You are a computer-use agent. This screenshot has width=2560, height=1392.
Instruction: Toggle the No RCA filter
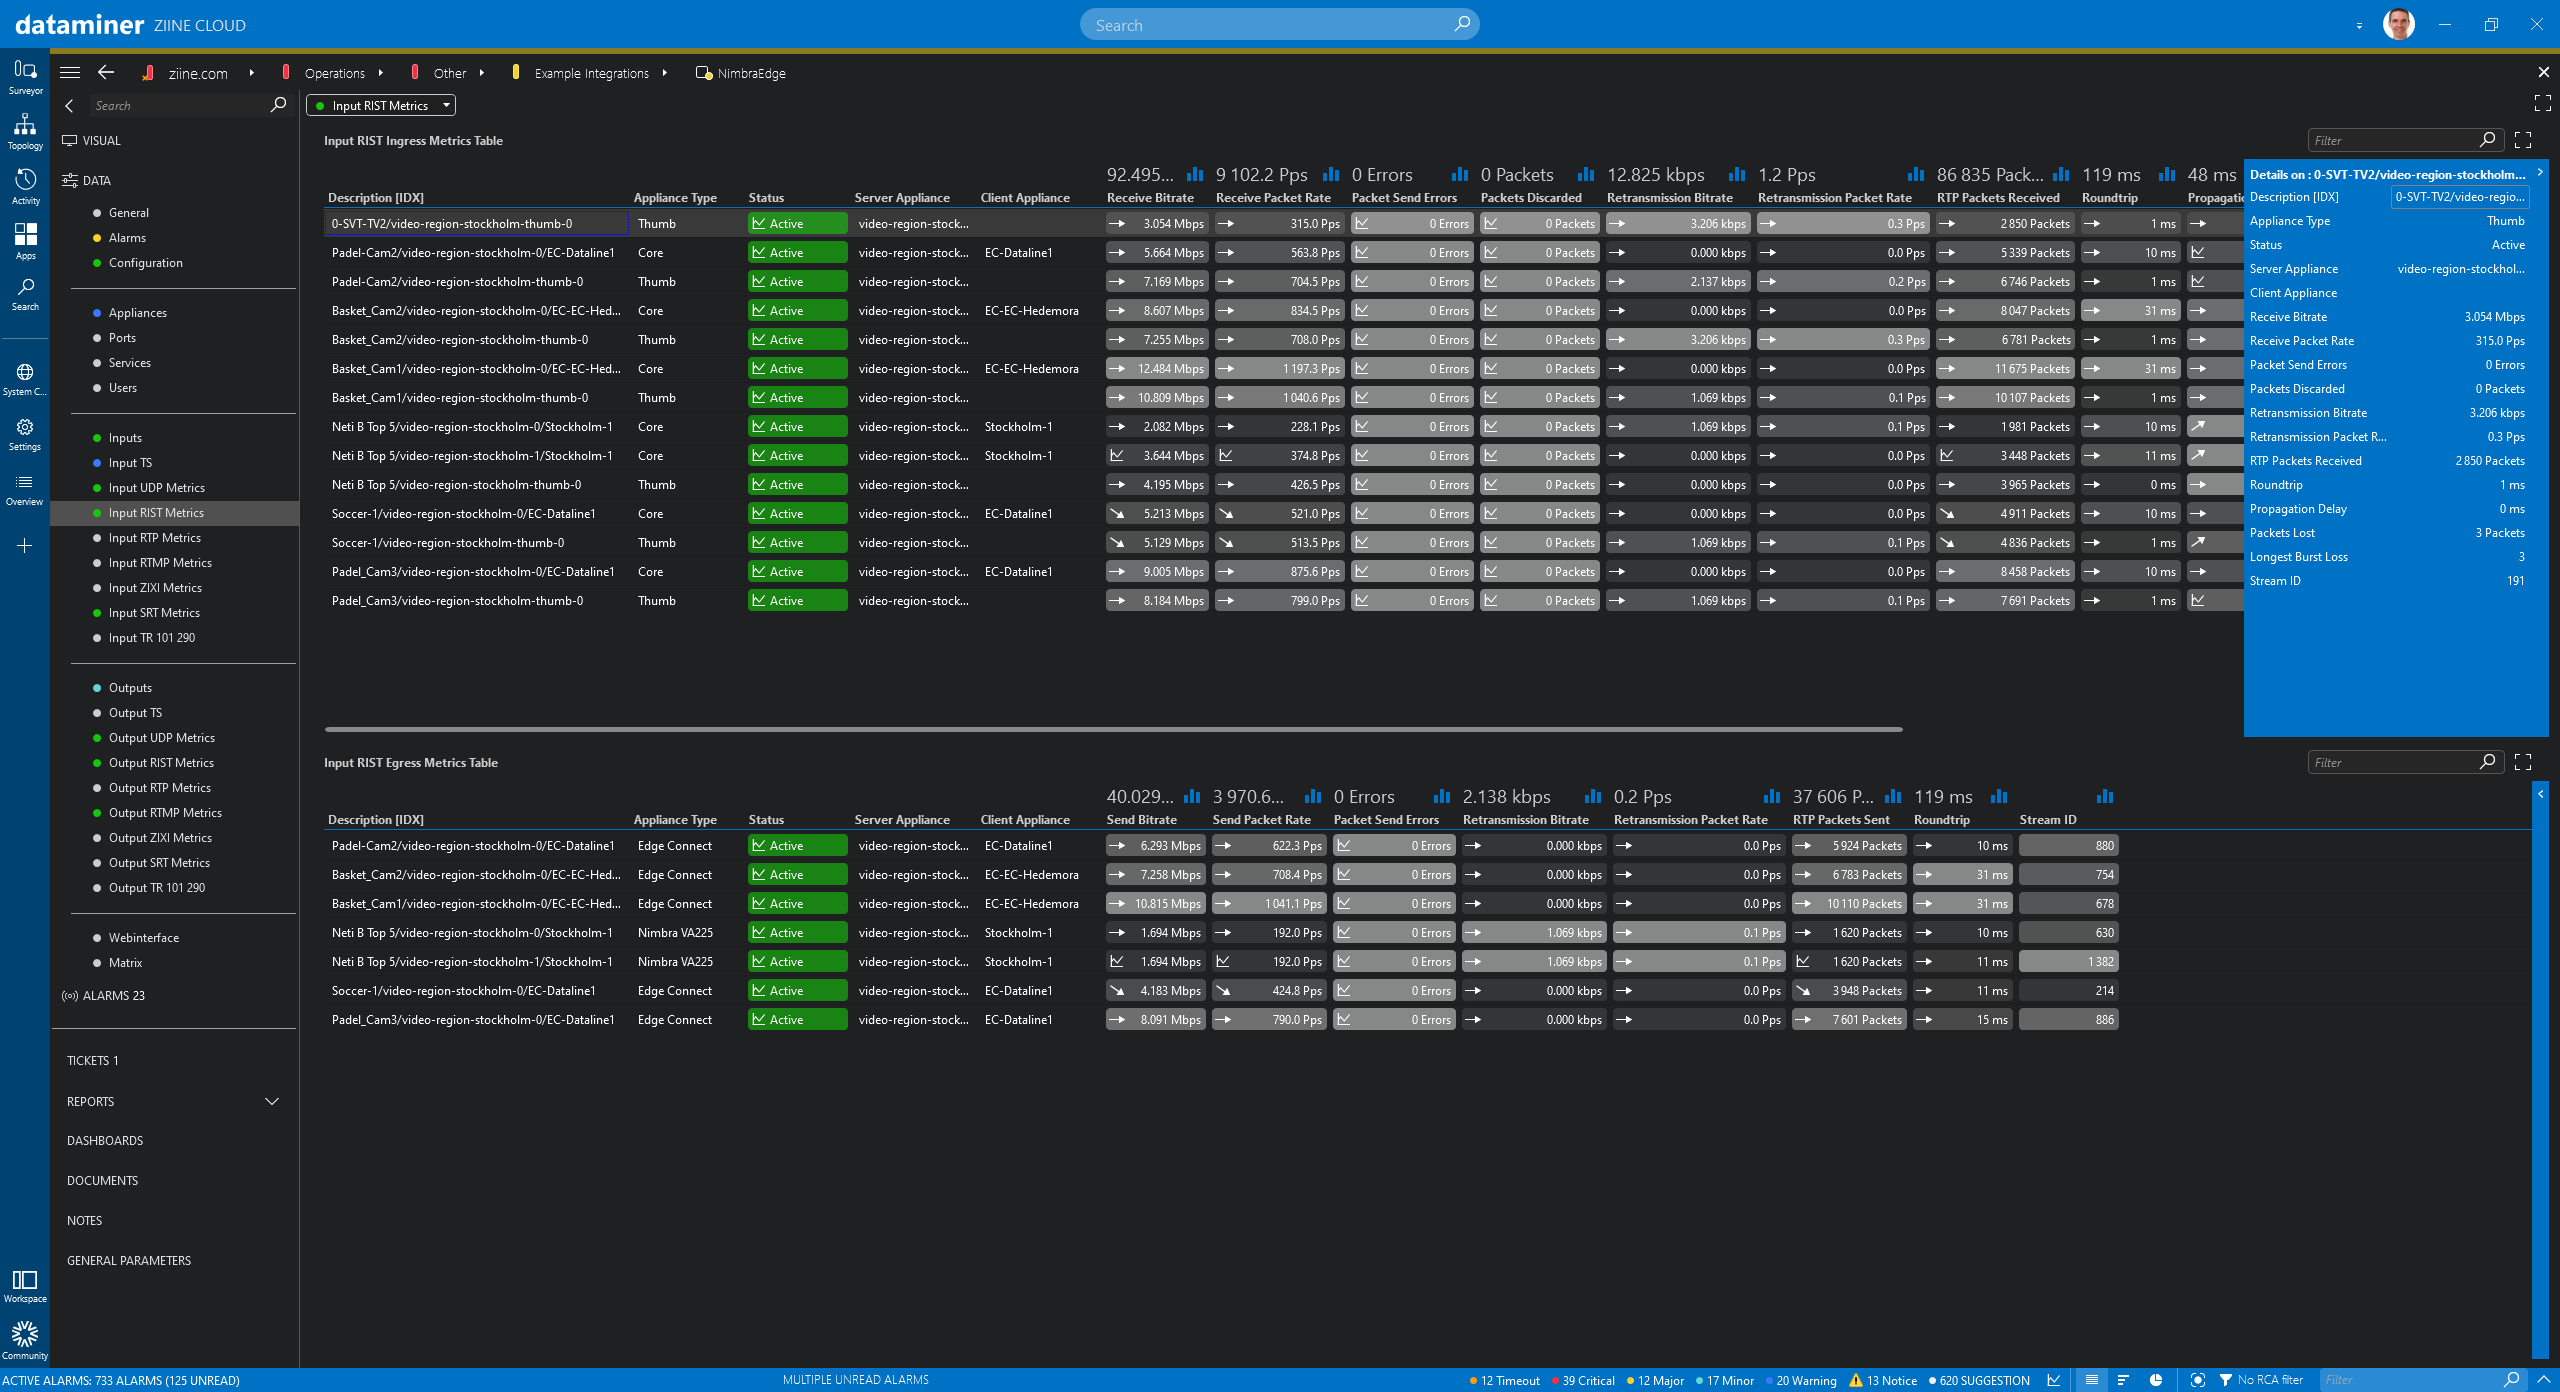pyautogui.click(x=2261, y=1380)
